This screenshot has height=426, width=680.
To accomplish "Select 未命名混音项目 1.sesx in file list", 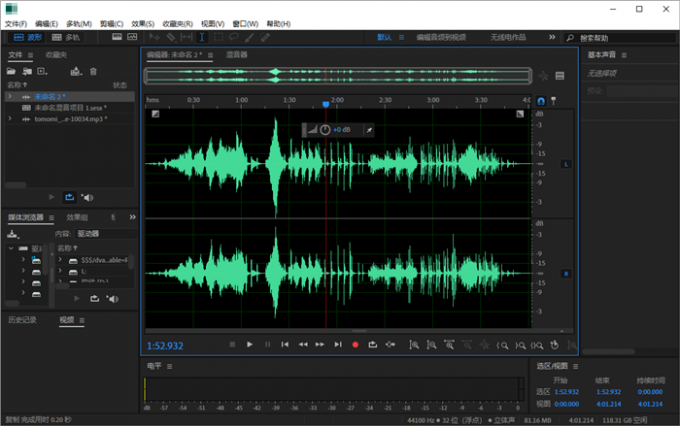I will 70,108.
